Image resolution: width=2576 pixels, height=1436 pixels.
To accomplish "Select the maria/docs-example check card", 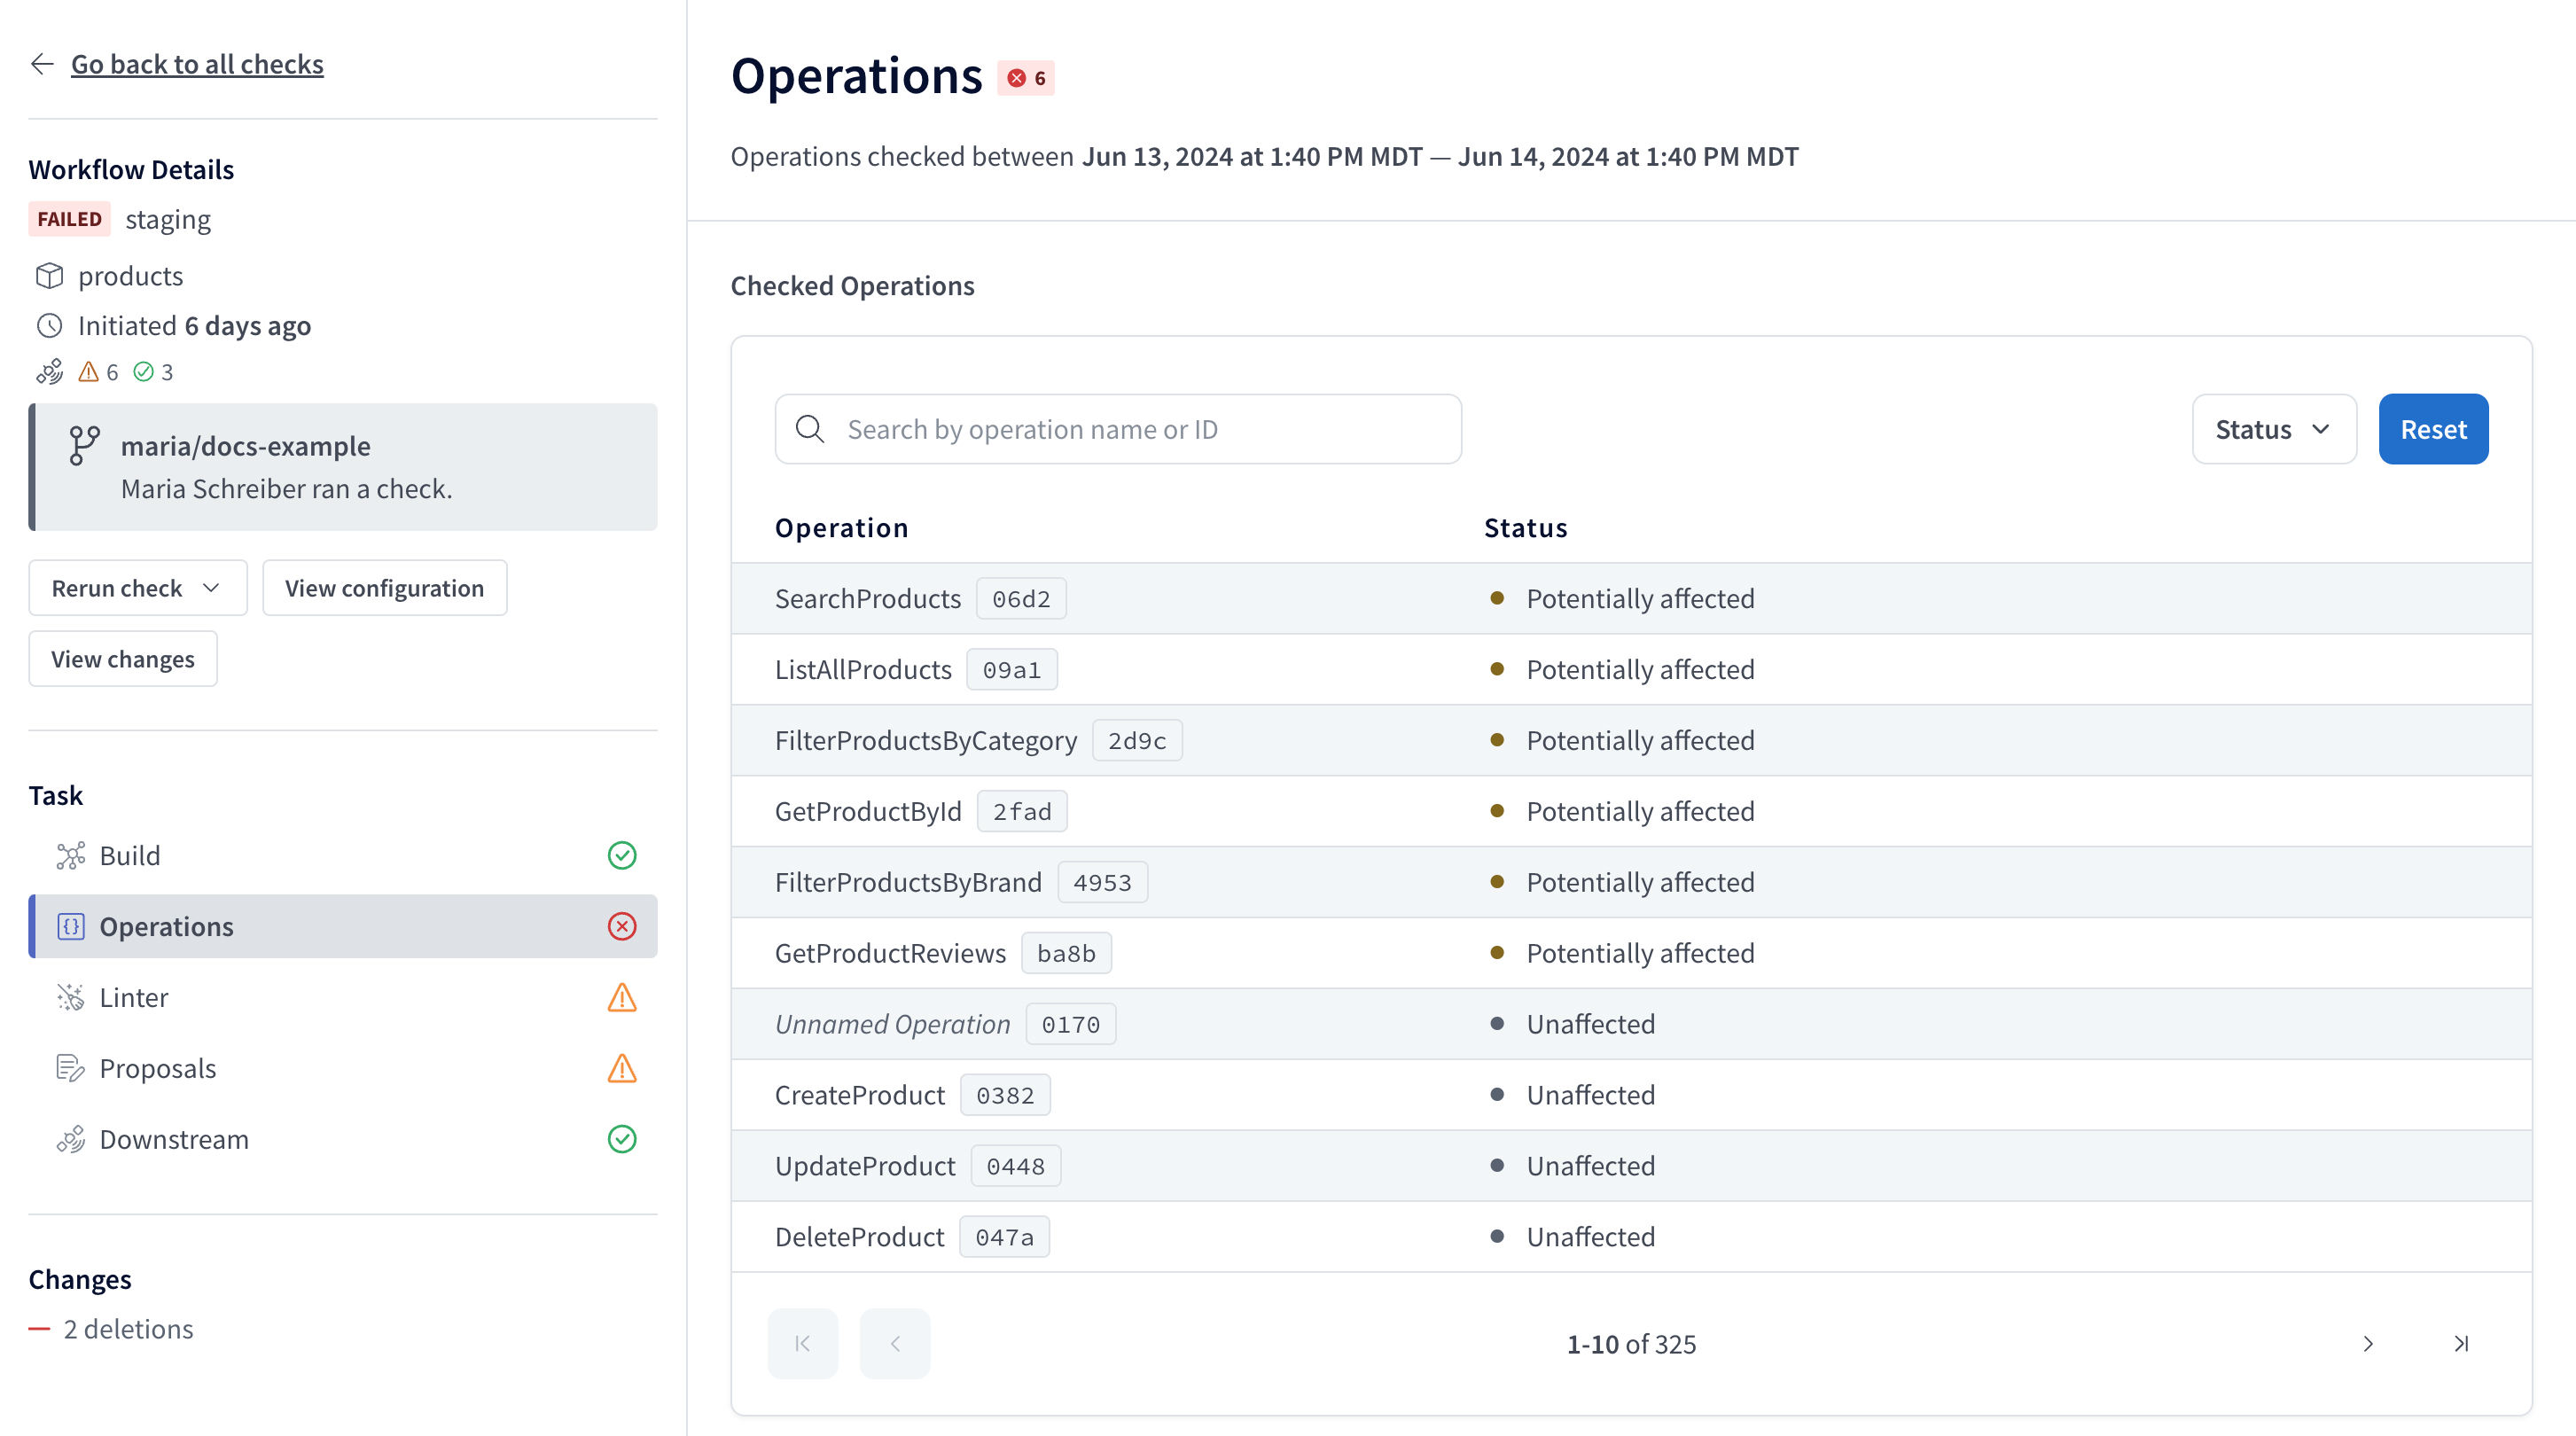I will (x=343, y=467).
